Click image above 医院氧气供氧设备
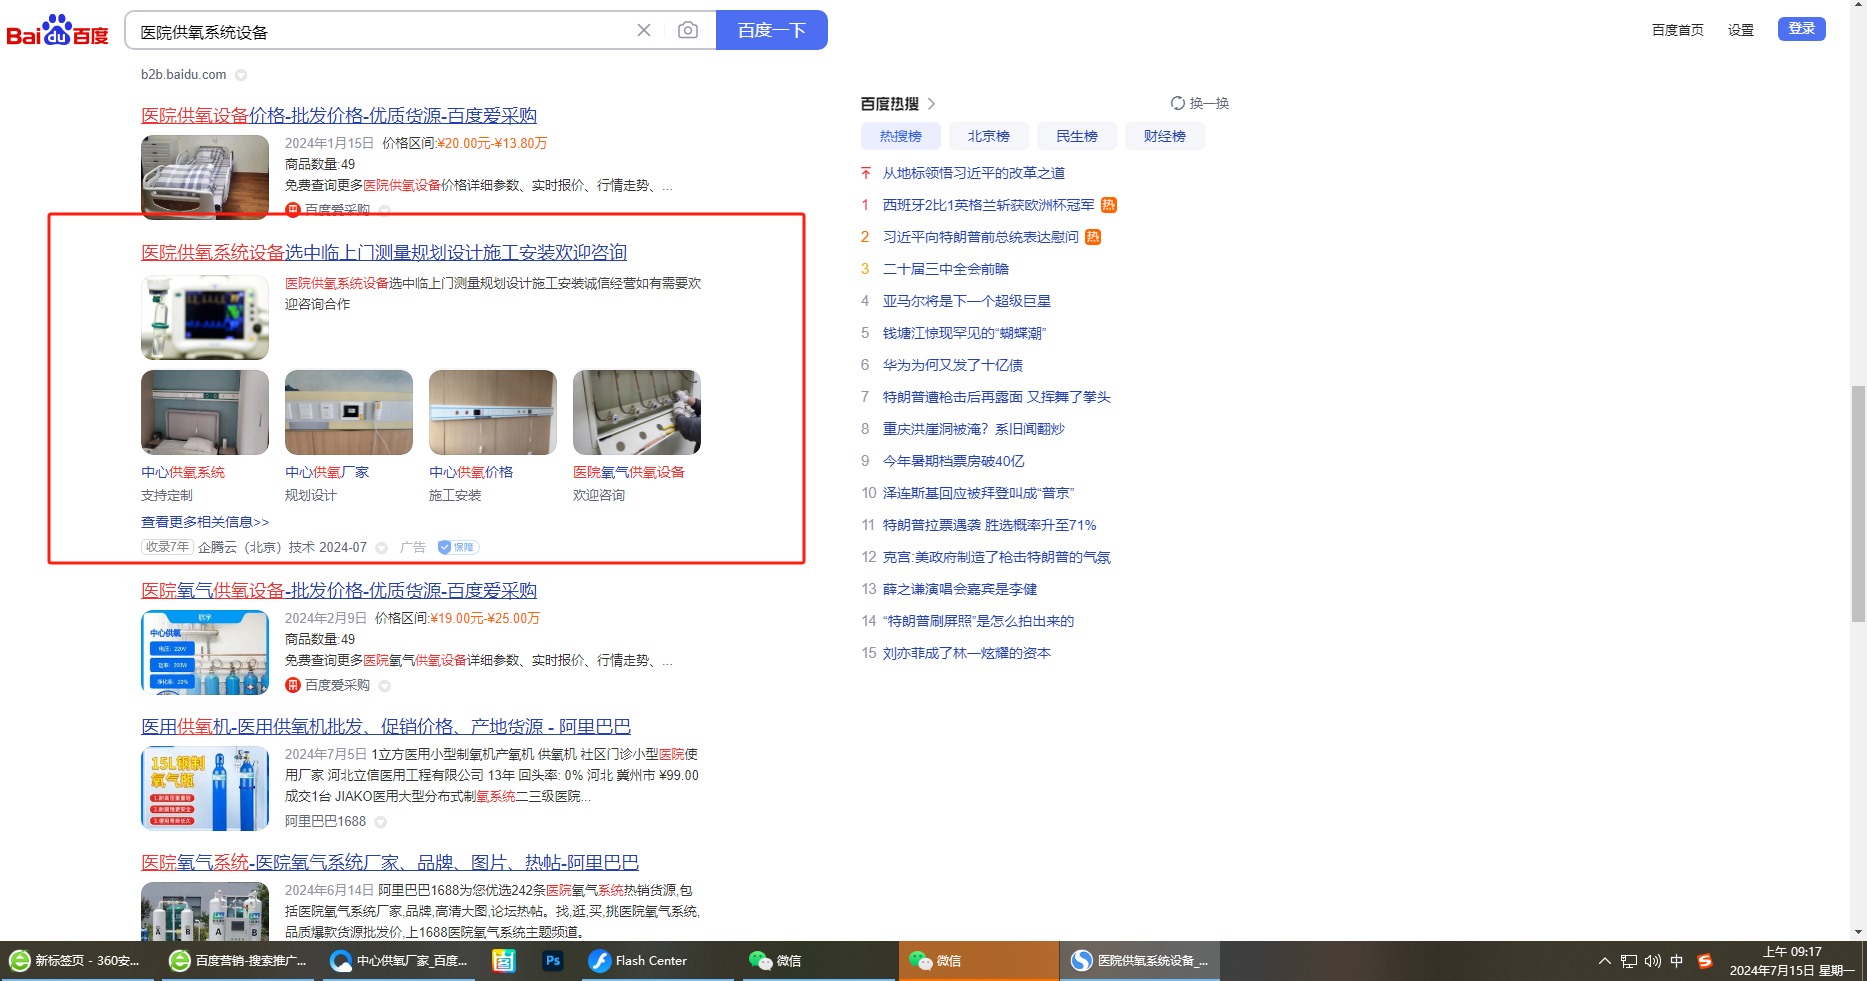The image size is (1867, 981). point(637,412)
